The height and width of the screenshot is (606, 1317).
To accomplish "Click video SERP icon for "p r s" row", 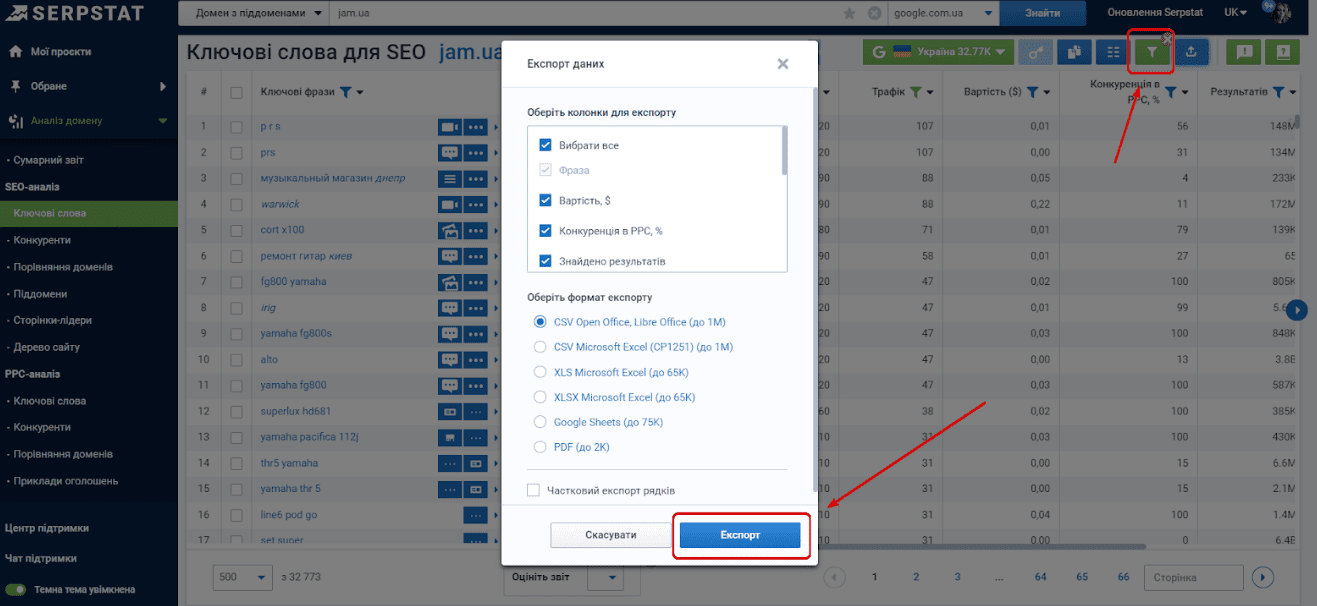I will (448, 127).
